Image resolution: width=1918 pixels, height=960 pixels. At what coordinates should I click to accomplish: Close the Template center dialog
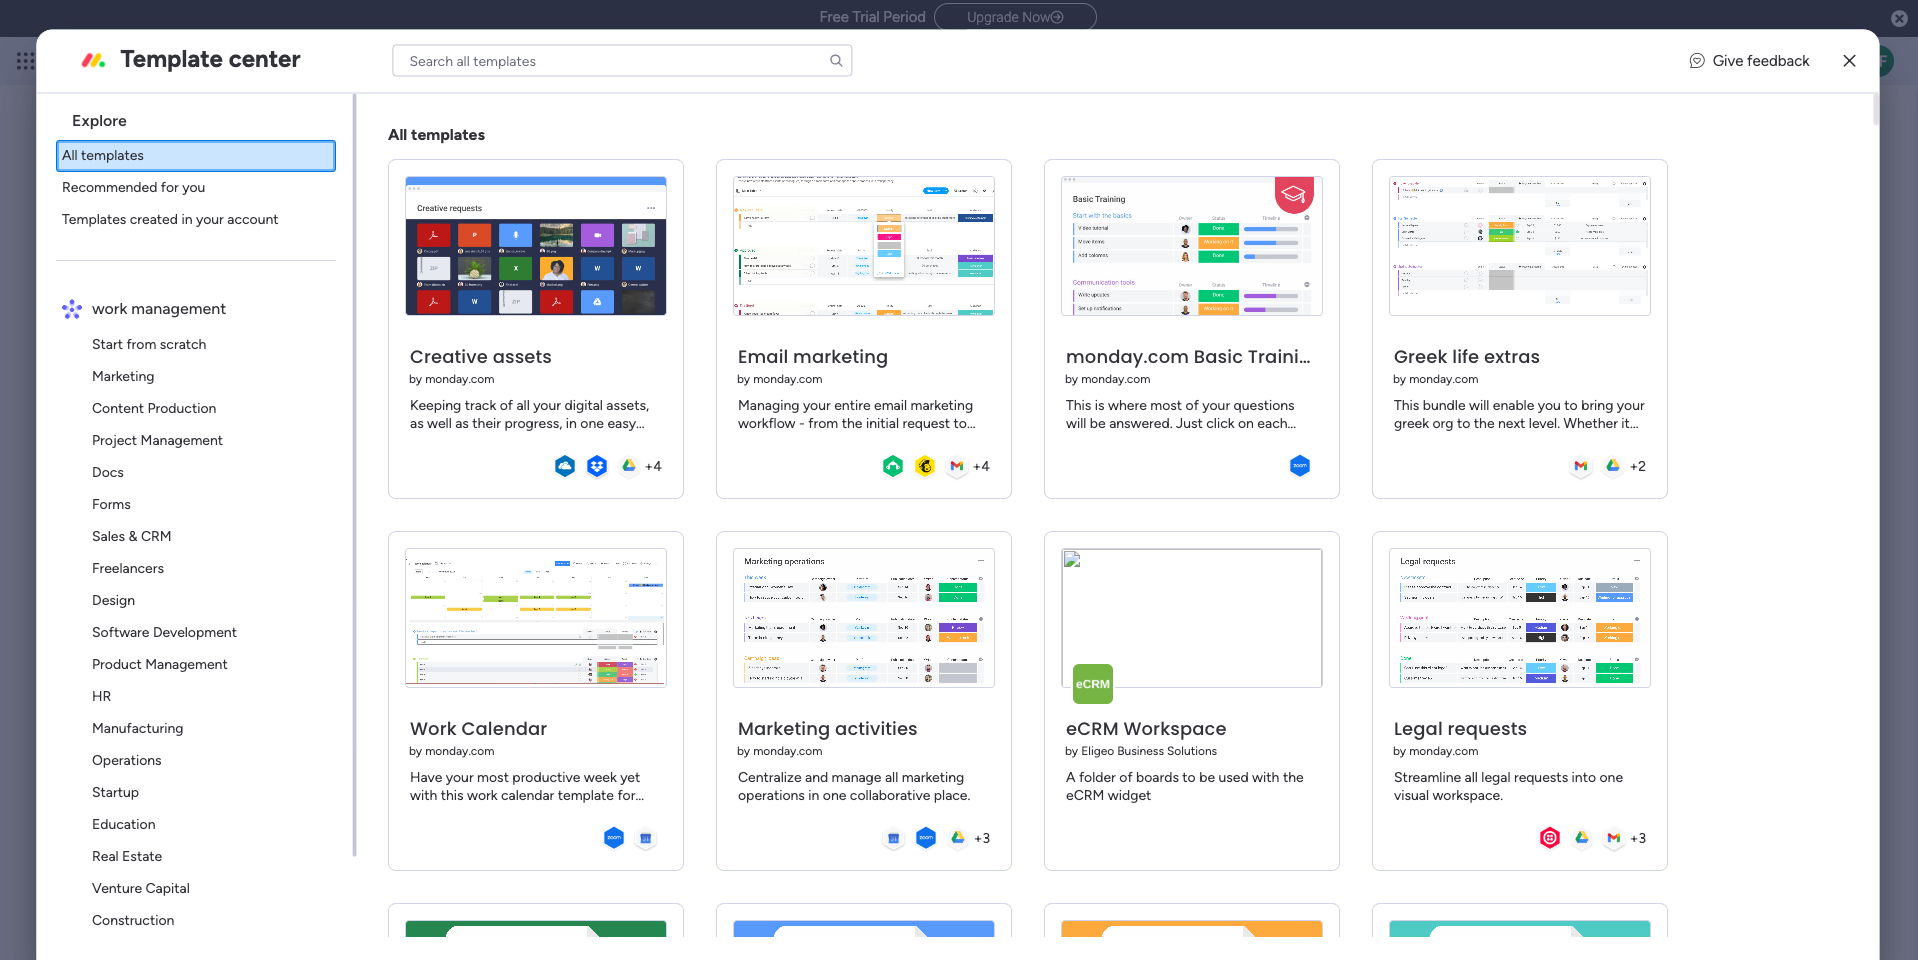point(1849,61)
